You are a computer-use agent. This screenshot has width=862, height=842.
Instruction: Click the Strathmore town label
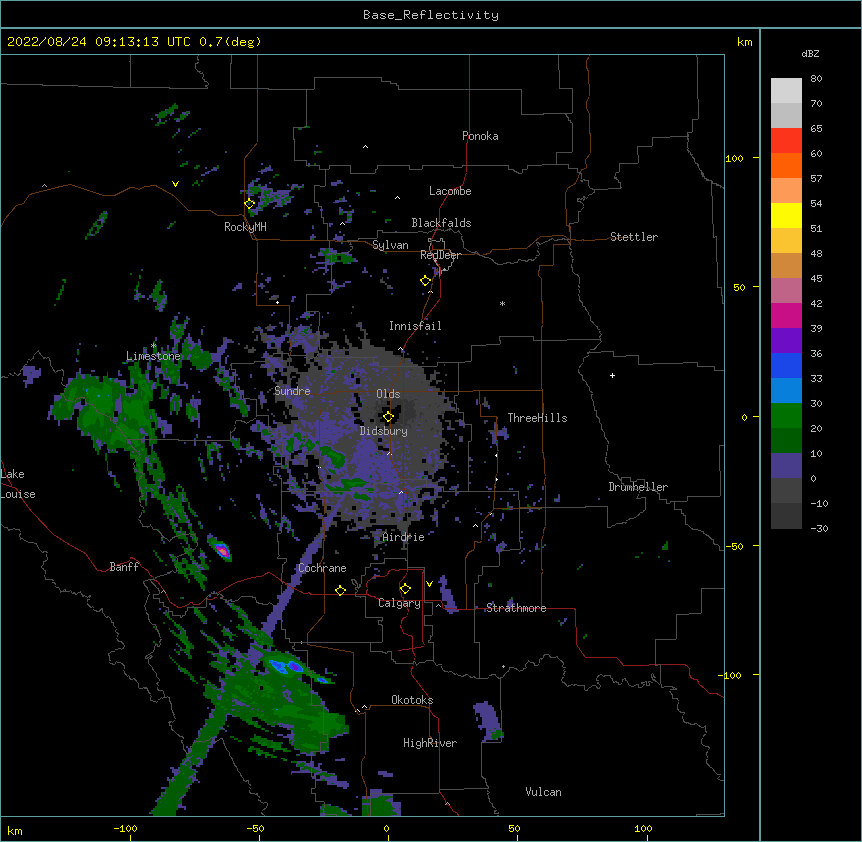click(516, 608)
